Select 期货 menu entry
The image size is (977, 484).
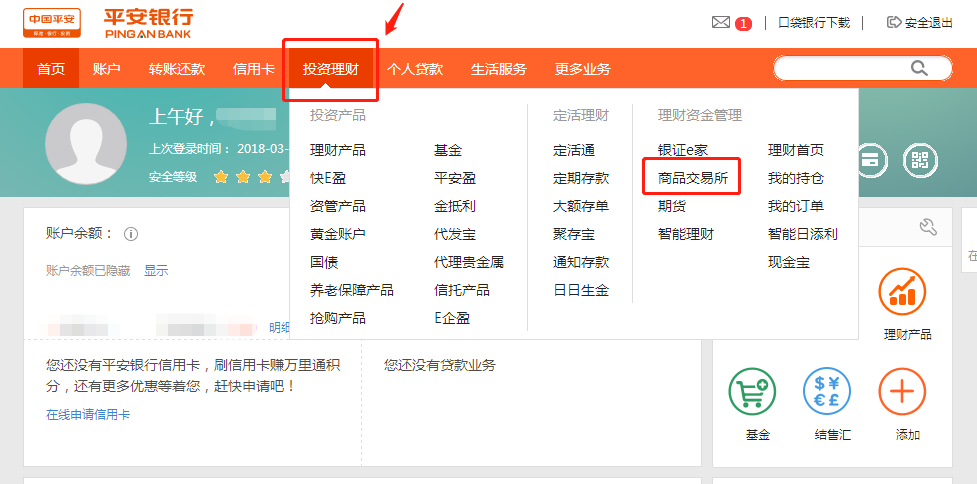(x=672, y=206)
